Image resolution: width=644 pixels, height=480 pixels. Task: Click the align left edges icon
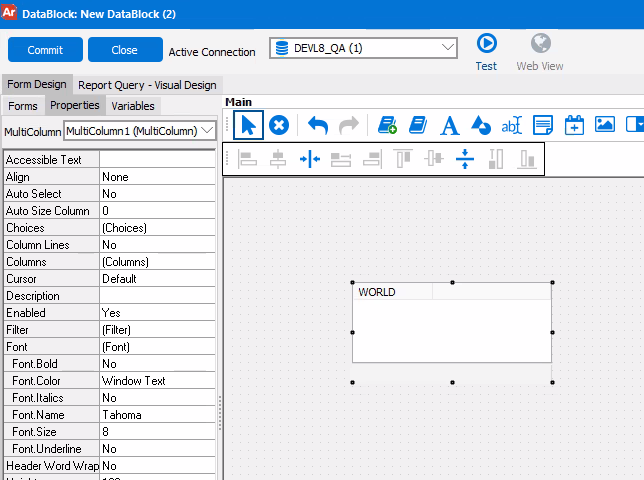pyautogui.click(x=247, y=159)
